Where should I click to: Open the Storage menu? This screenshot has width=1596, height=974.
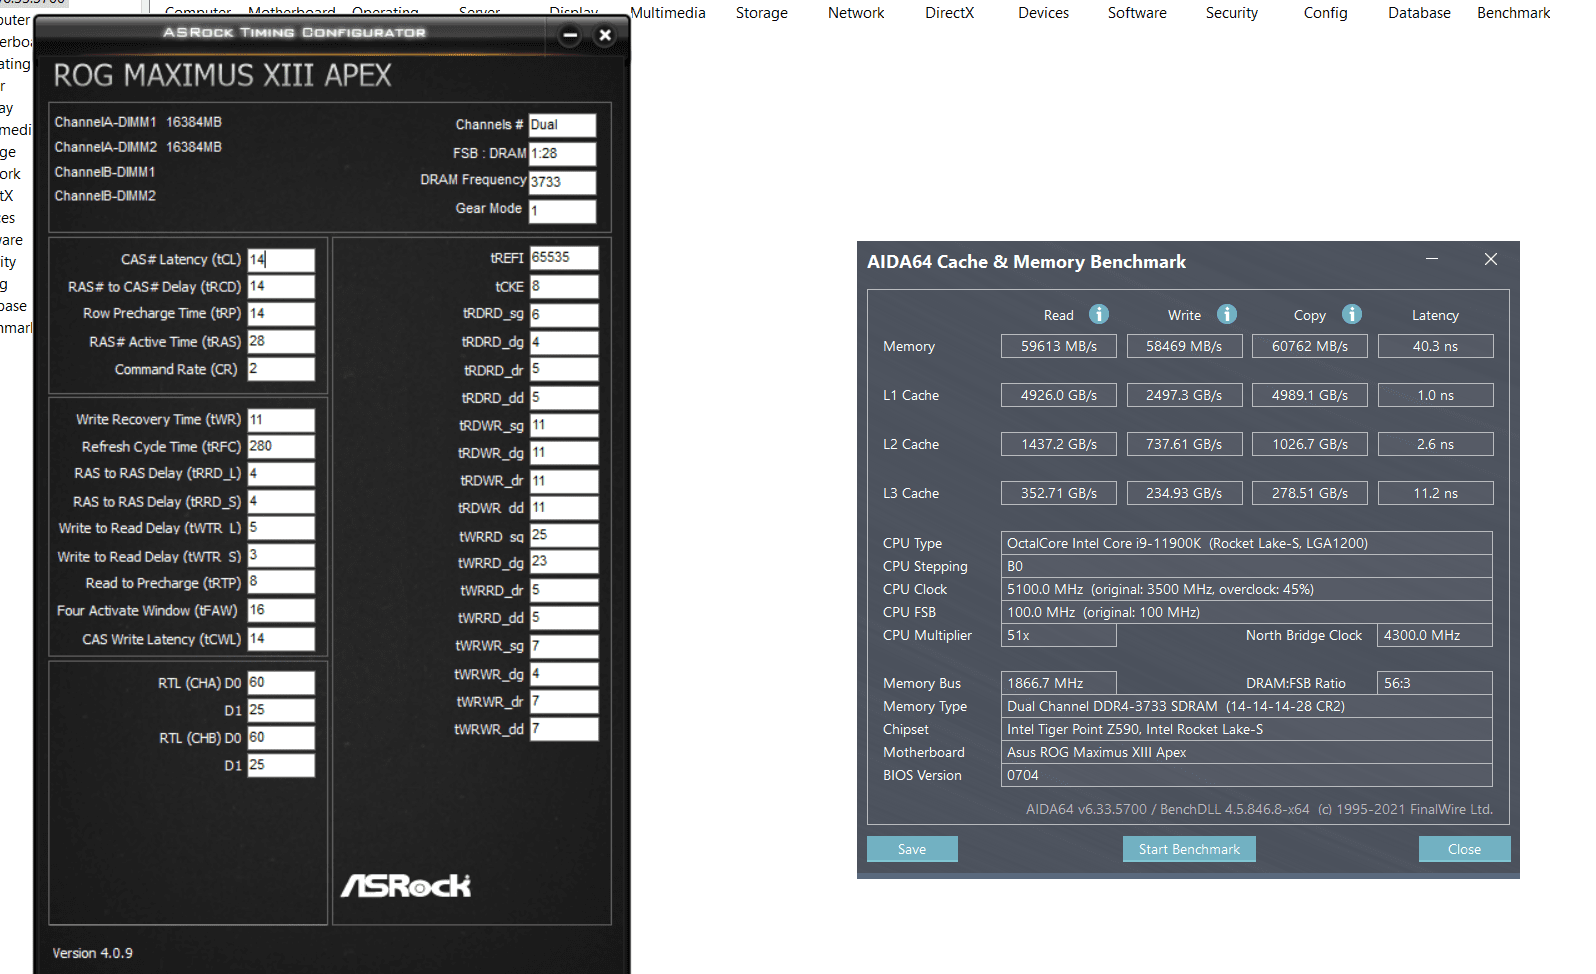point(762,13)
